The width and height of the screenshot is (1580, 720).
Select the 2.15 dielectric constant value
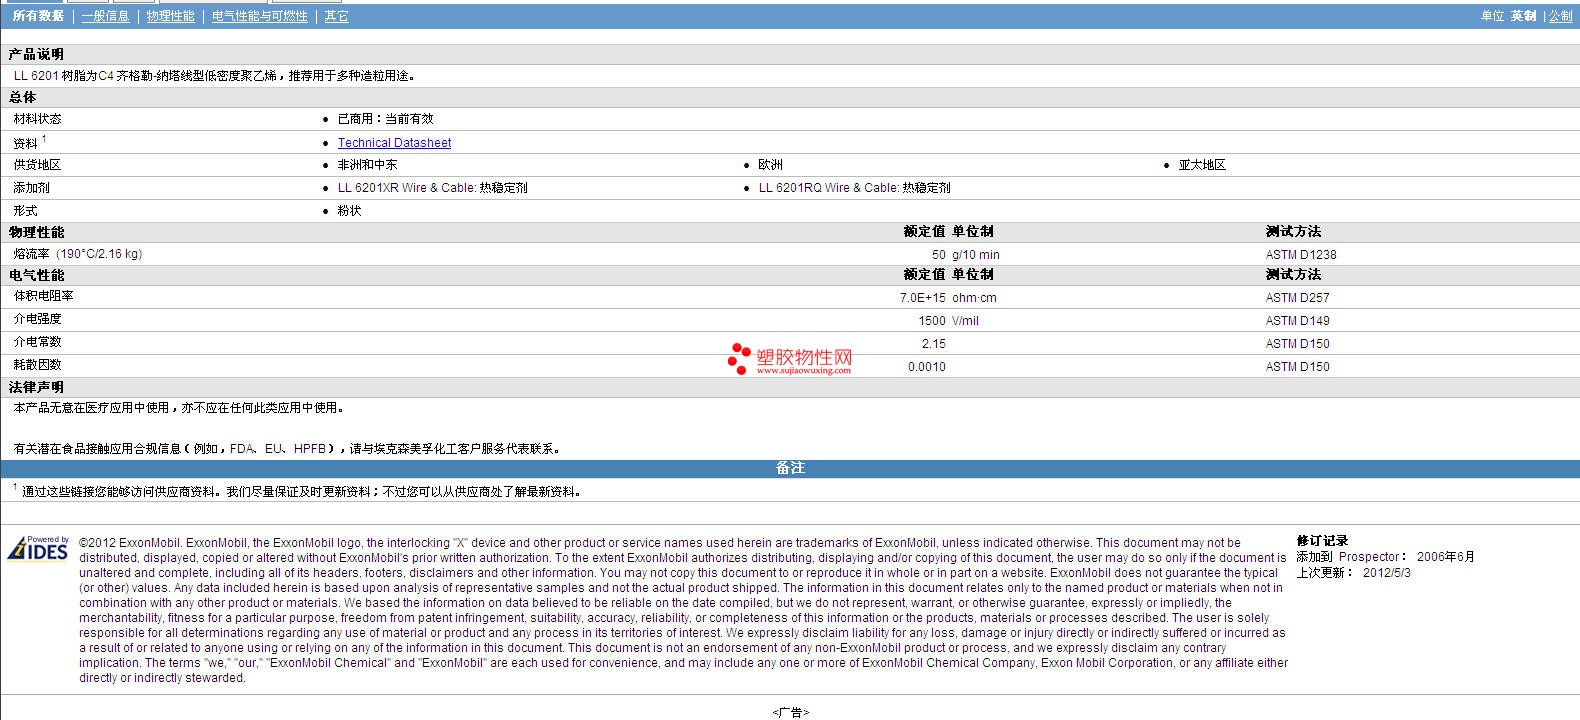tap(933, 344)
